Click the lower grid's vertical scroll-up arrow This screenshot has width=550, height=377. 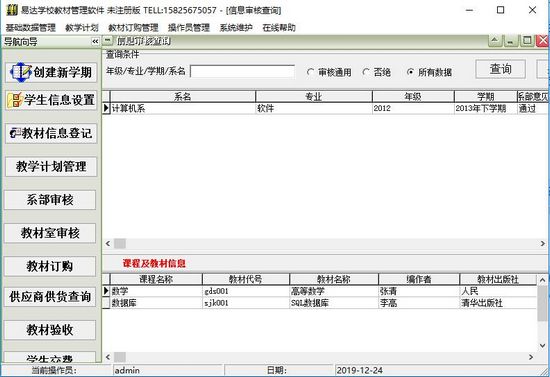click(x=542, y=280)
